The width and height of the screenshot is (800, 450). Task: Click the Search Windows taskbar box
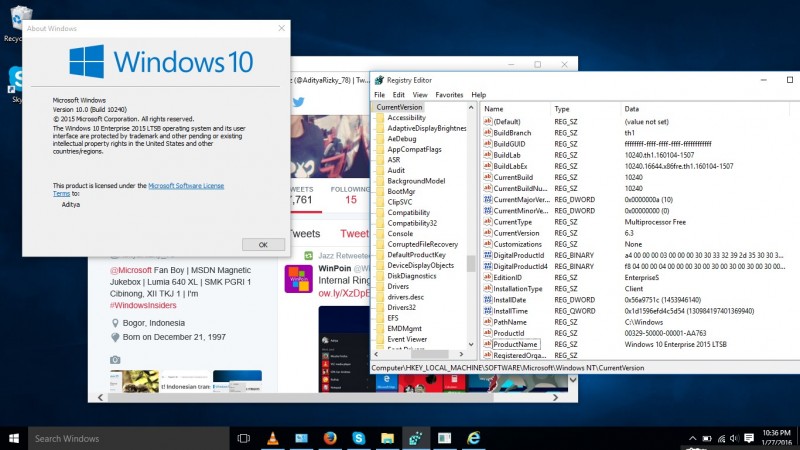coord(129,438)
